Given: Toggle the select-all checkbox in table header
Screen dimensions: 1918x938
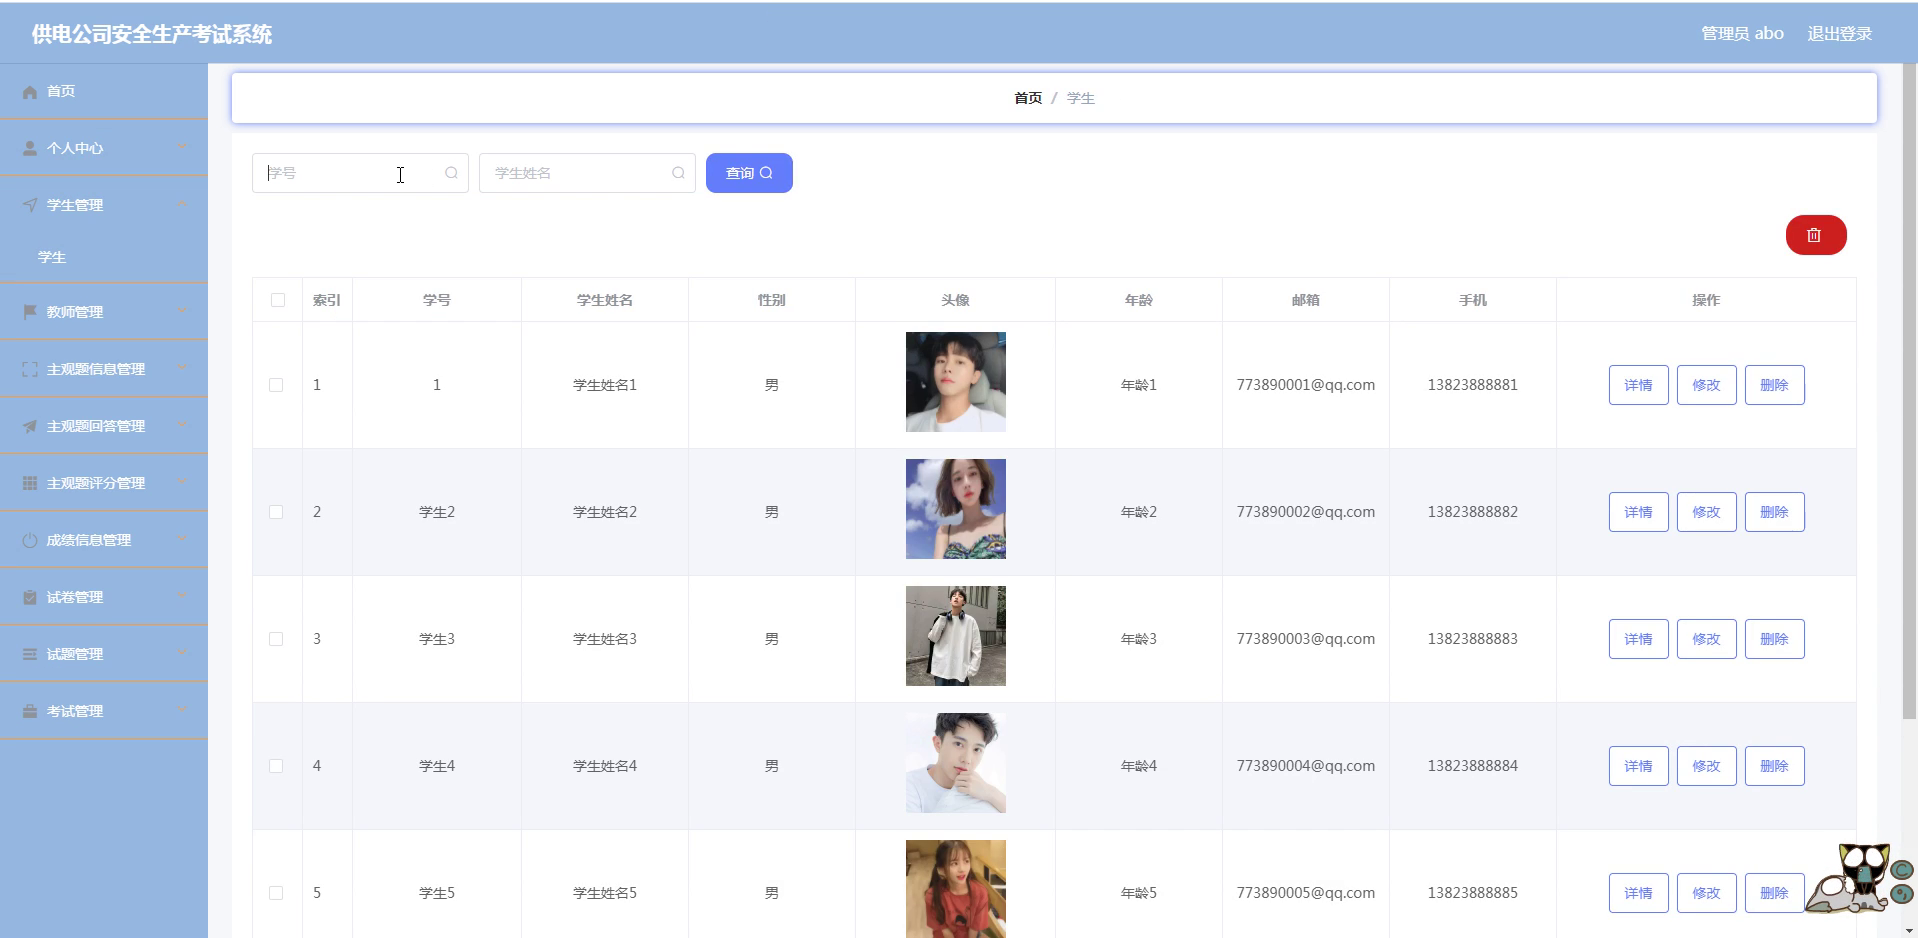Looking at the screenshot, I should 278,300.
